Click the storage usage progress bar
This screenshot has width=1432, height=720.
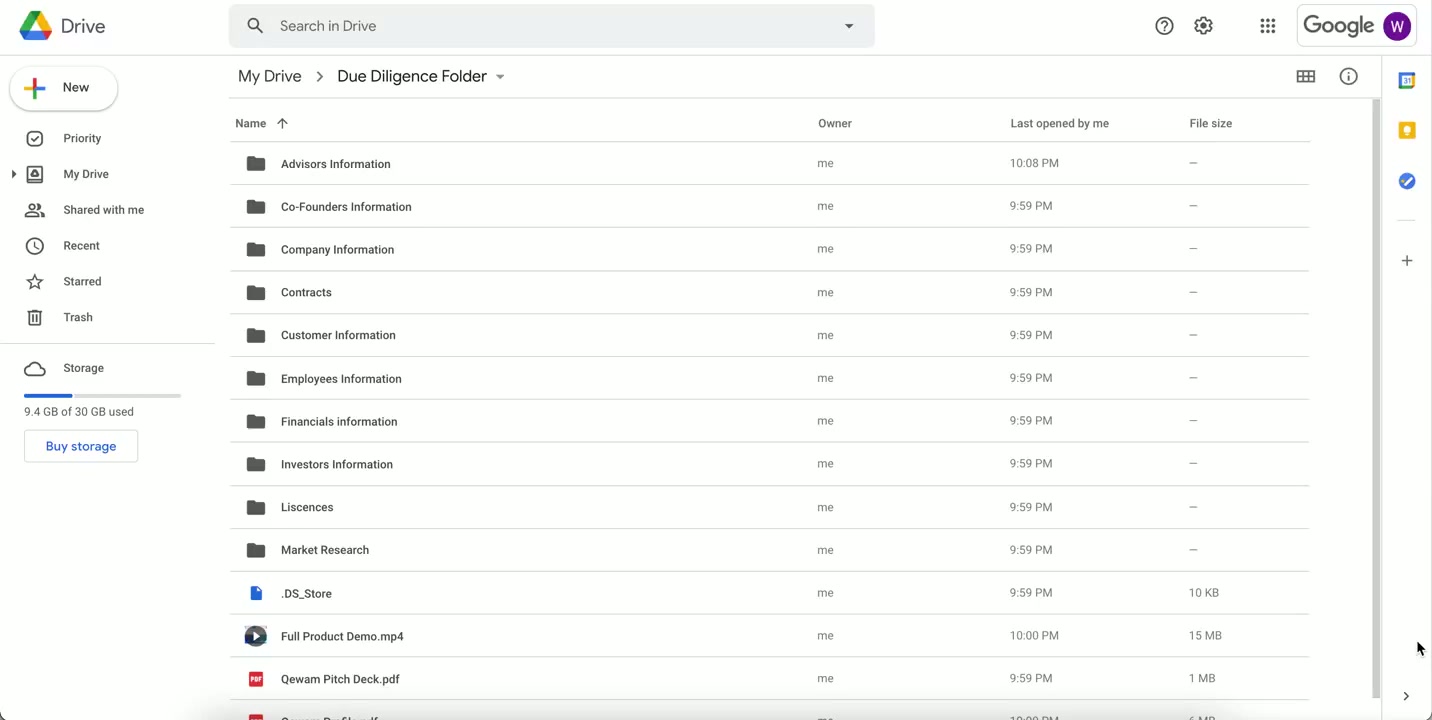[102, 396]
